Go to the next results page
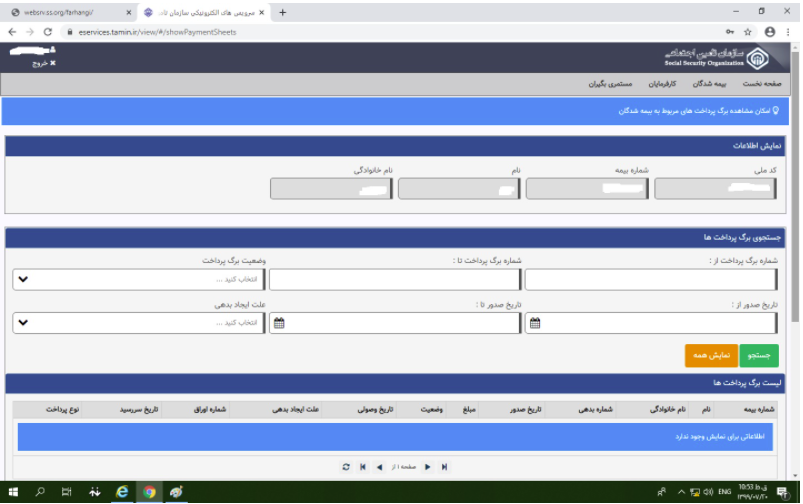Screen dimensions: 803x504 coord(428,467)
